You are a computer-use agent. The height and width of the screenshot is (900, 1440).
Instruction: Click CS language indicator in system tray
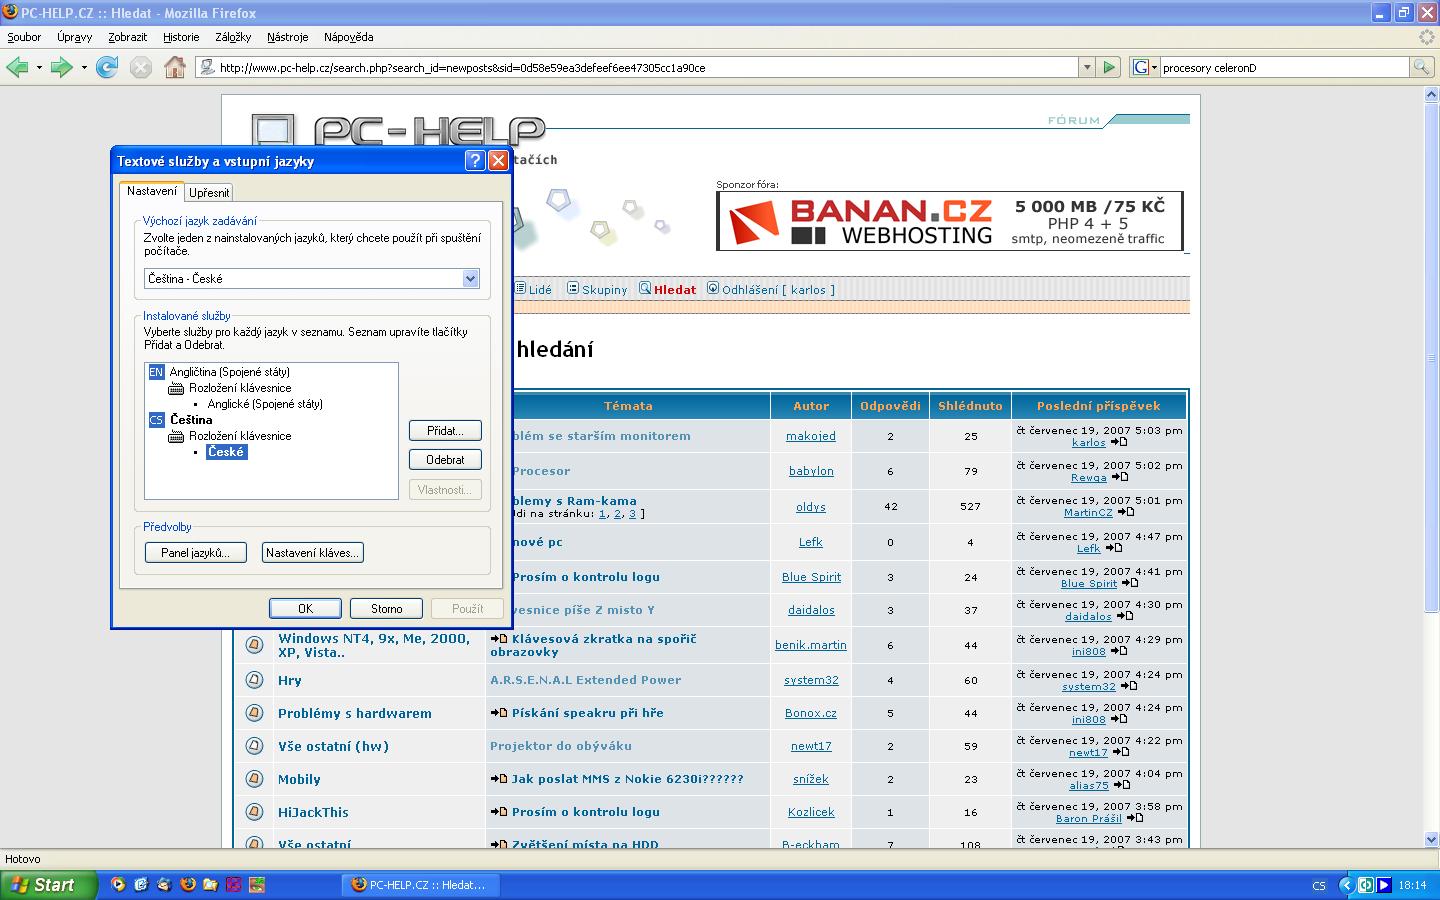tap(1319, 885)
